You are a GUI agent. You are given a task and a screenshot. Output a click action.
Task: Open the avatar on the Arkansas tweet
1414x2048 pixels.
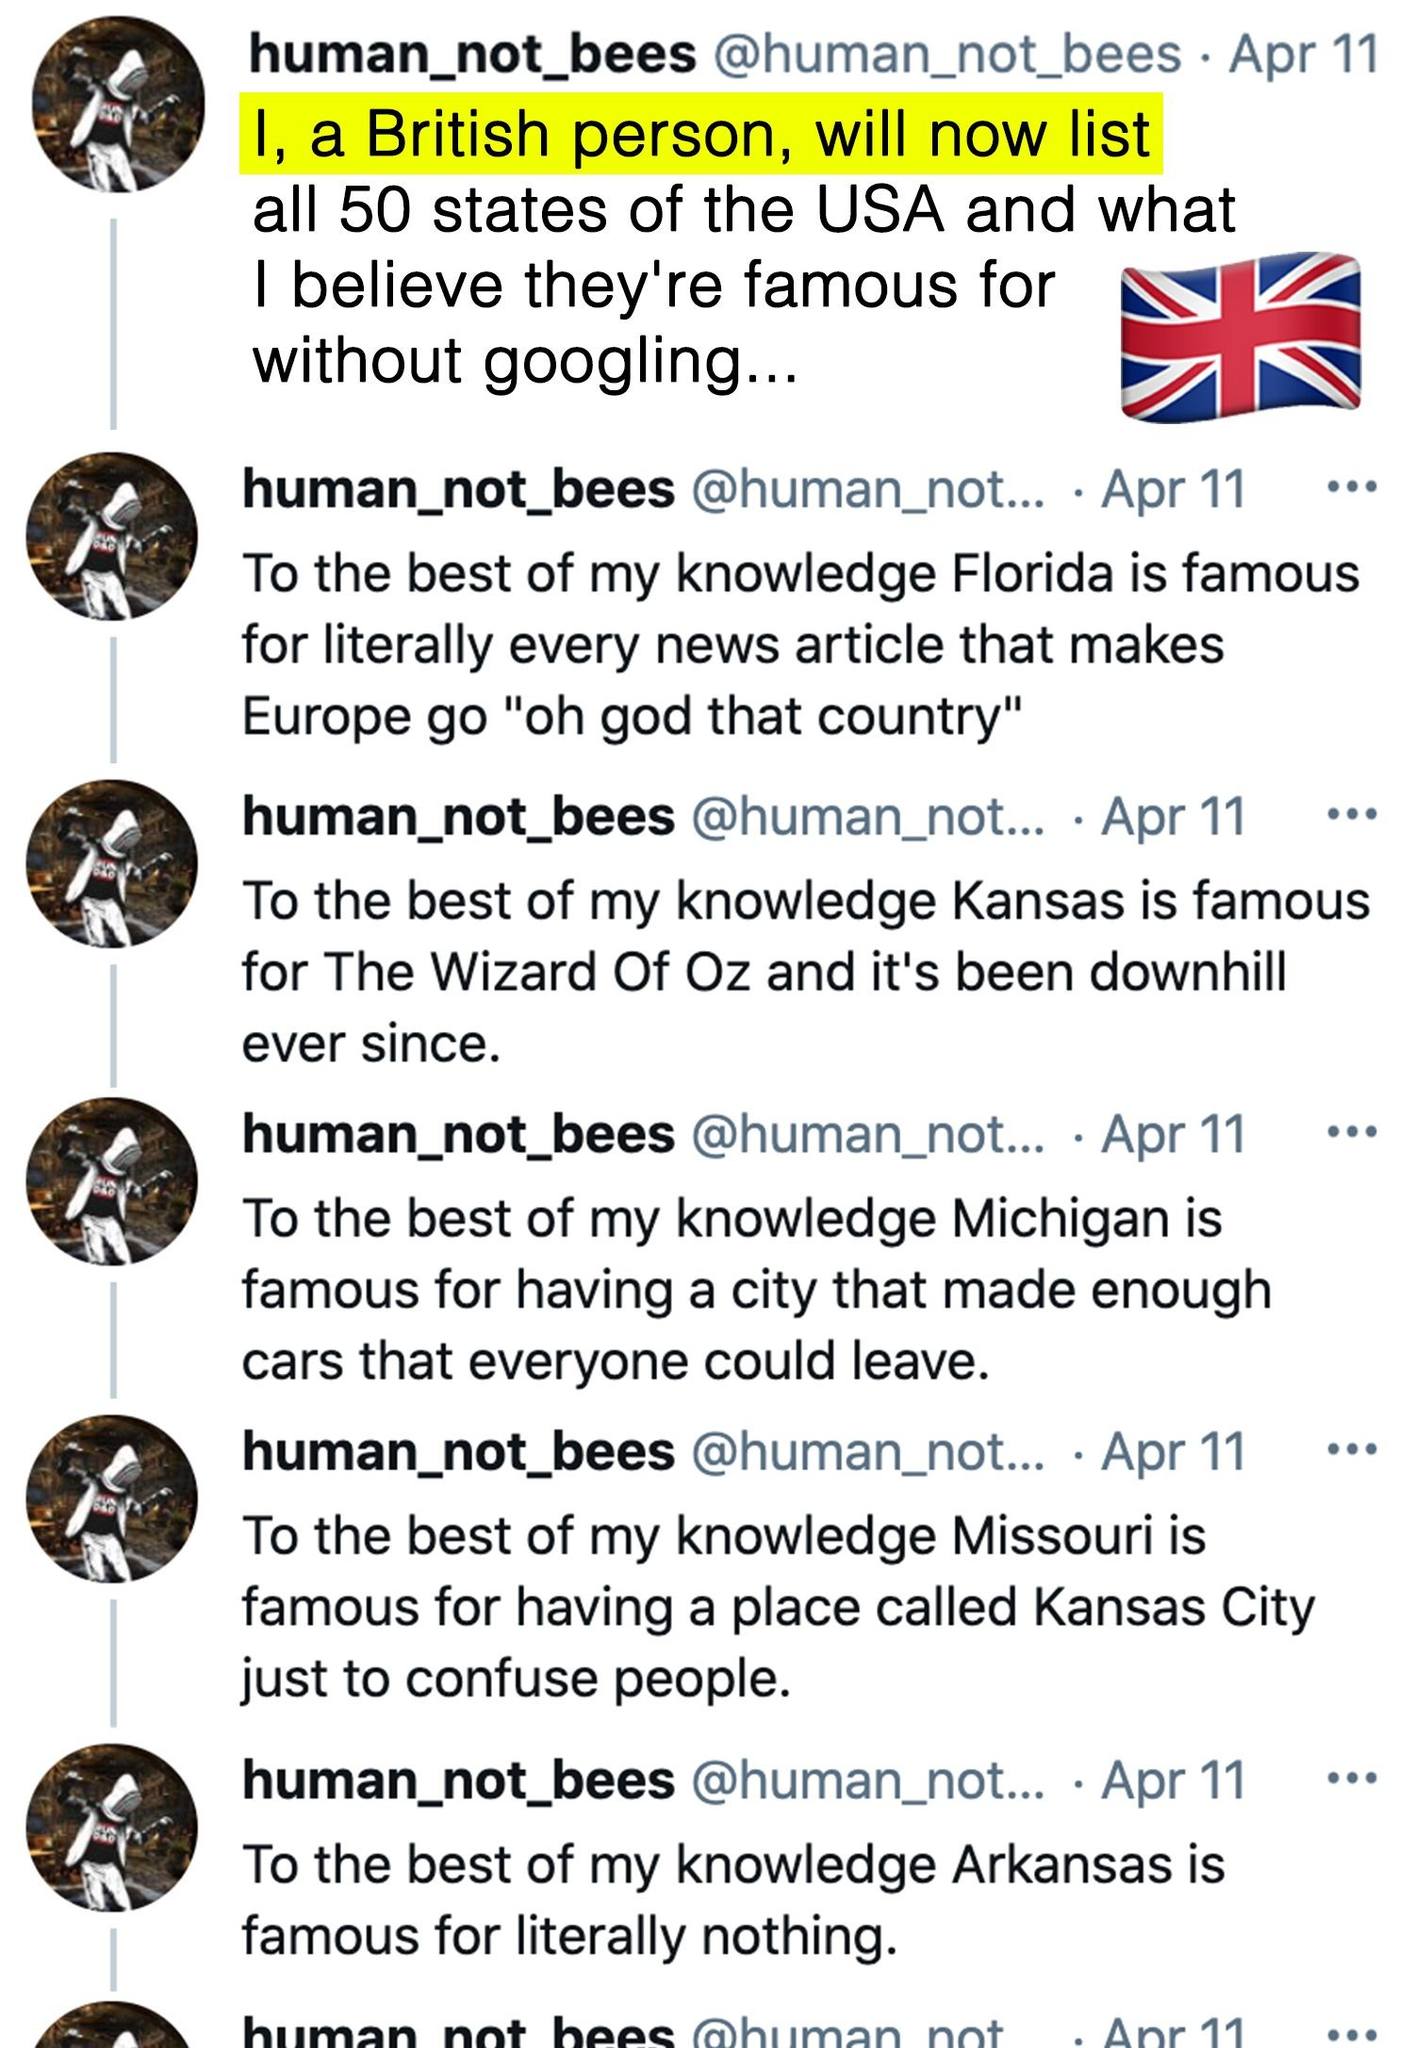(112, 1830)
